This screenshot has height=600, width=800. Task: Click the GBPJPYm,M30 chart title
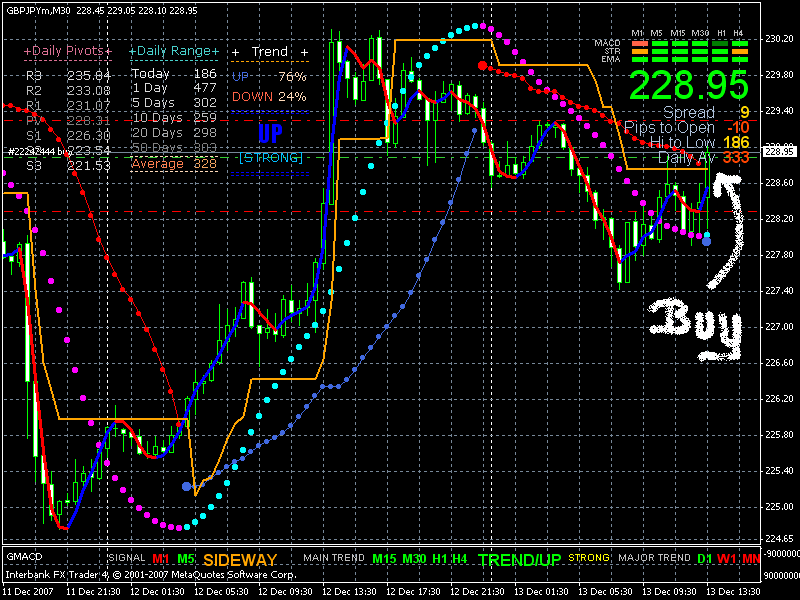pos(38,10)
